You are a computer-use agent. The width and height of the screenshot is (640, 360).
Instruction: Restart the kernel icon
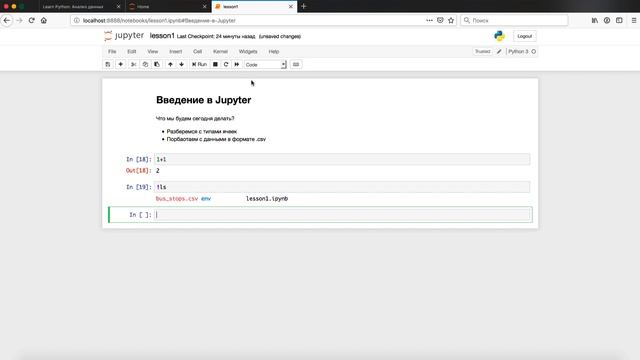pyautogui.click(x=226, y=64)
